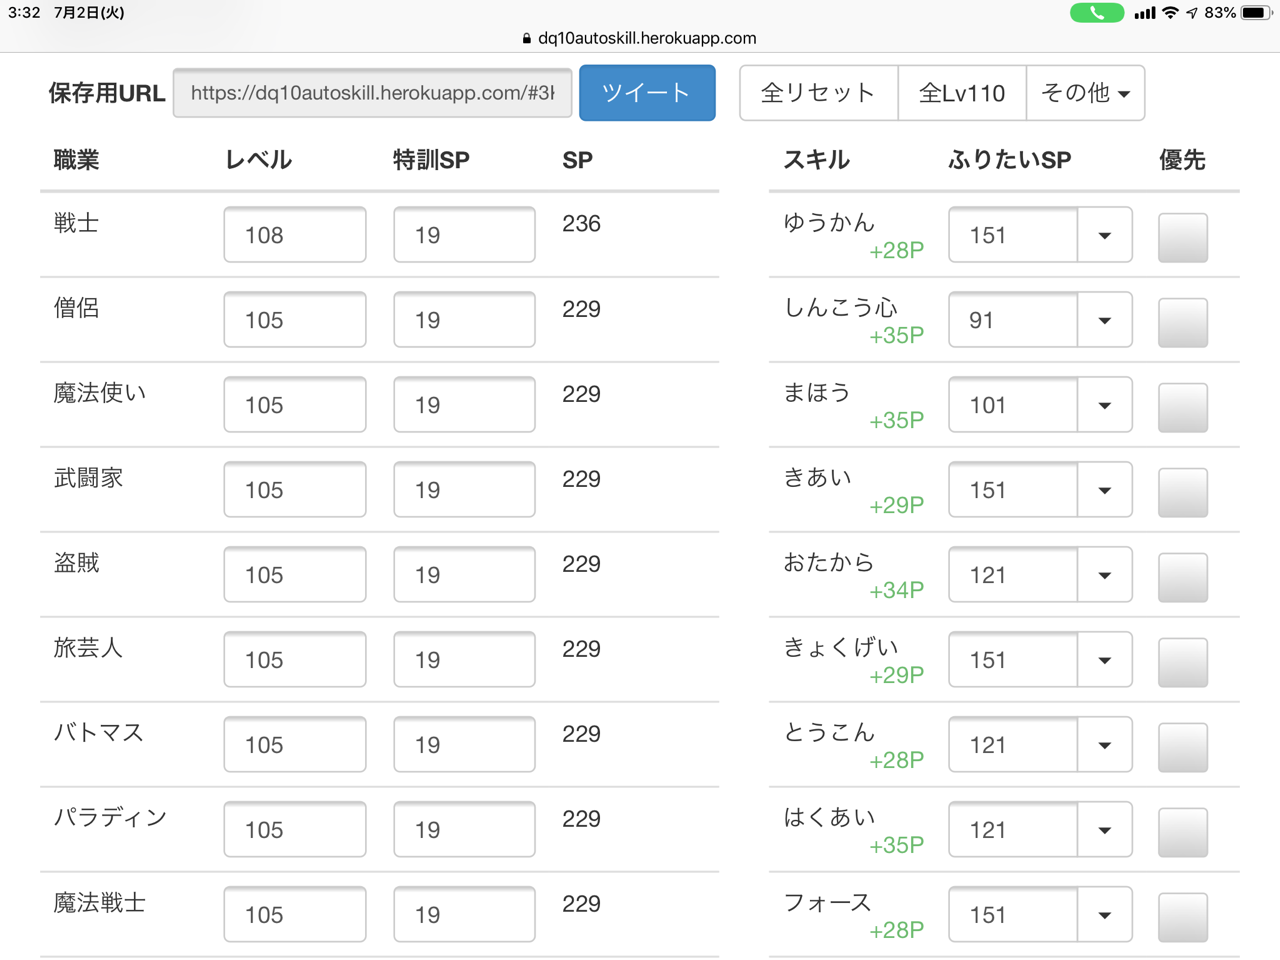The height and width of the screenshot is (960, 1280).
Task: Select the 魔法戦士 特訓SP input
Action: [464, 915]
